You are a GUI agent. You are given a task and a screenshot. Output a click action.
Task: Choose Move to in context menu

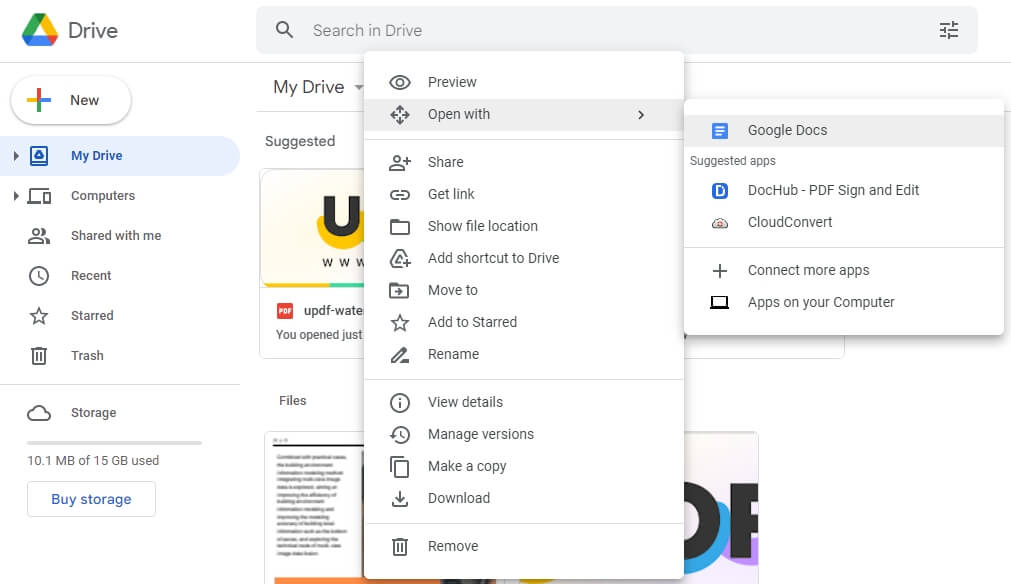coord(524,290)
